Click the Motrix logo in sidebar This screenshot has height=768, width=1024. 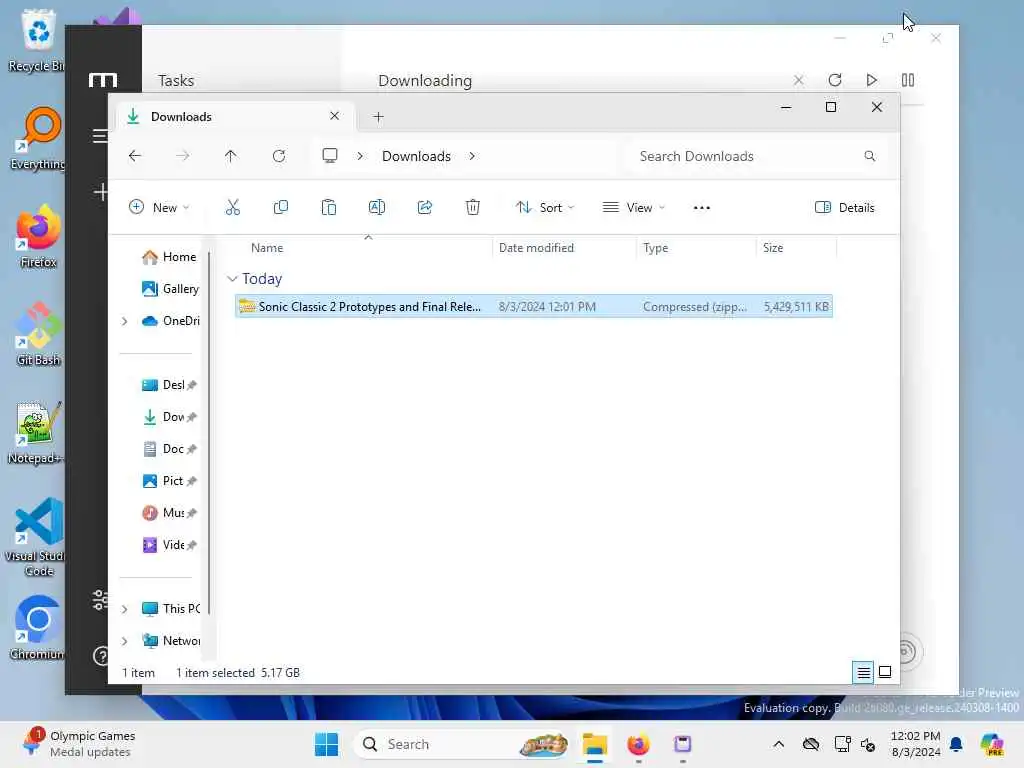103,80
